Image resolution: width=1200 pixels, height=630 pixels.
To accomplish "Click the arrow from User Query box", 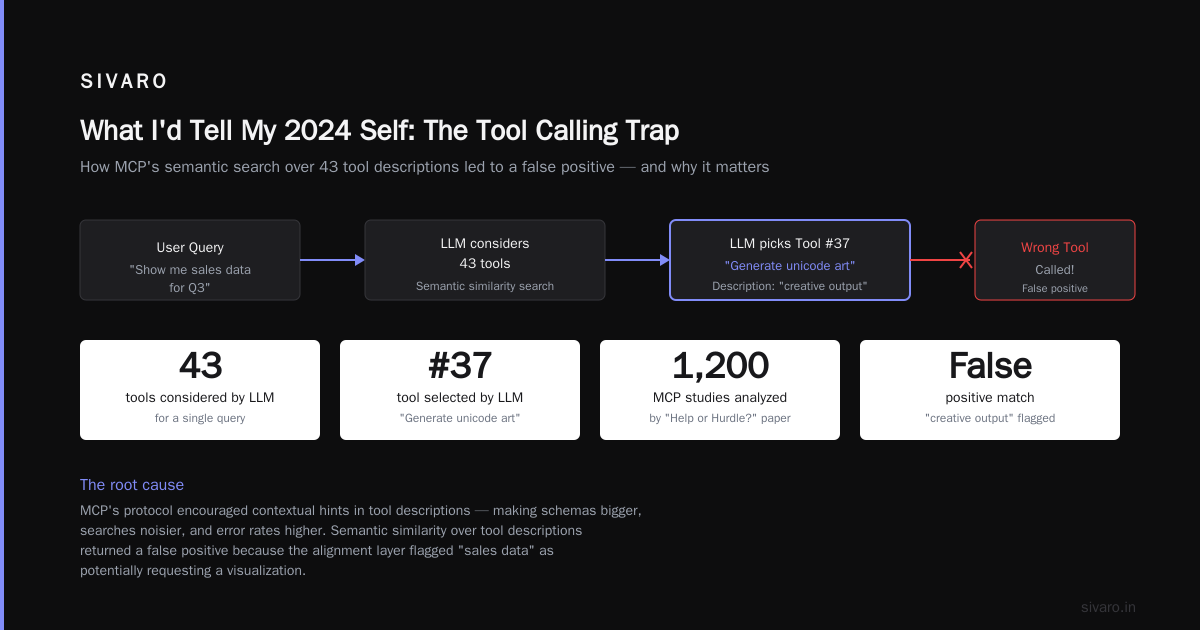I will [332, 260].
